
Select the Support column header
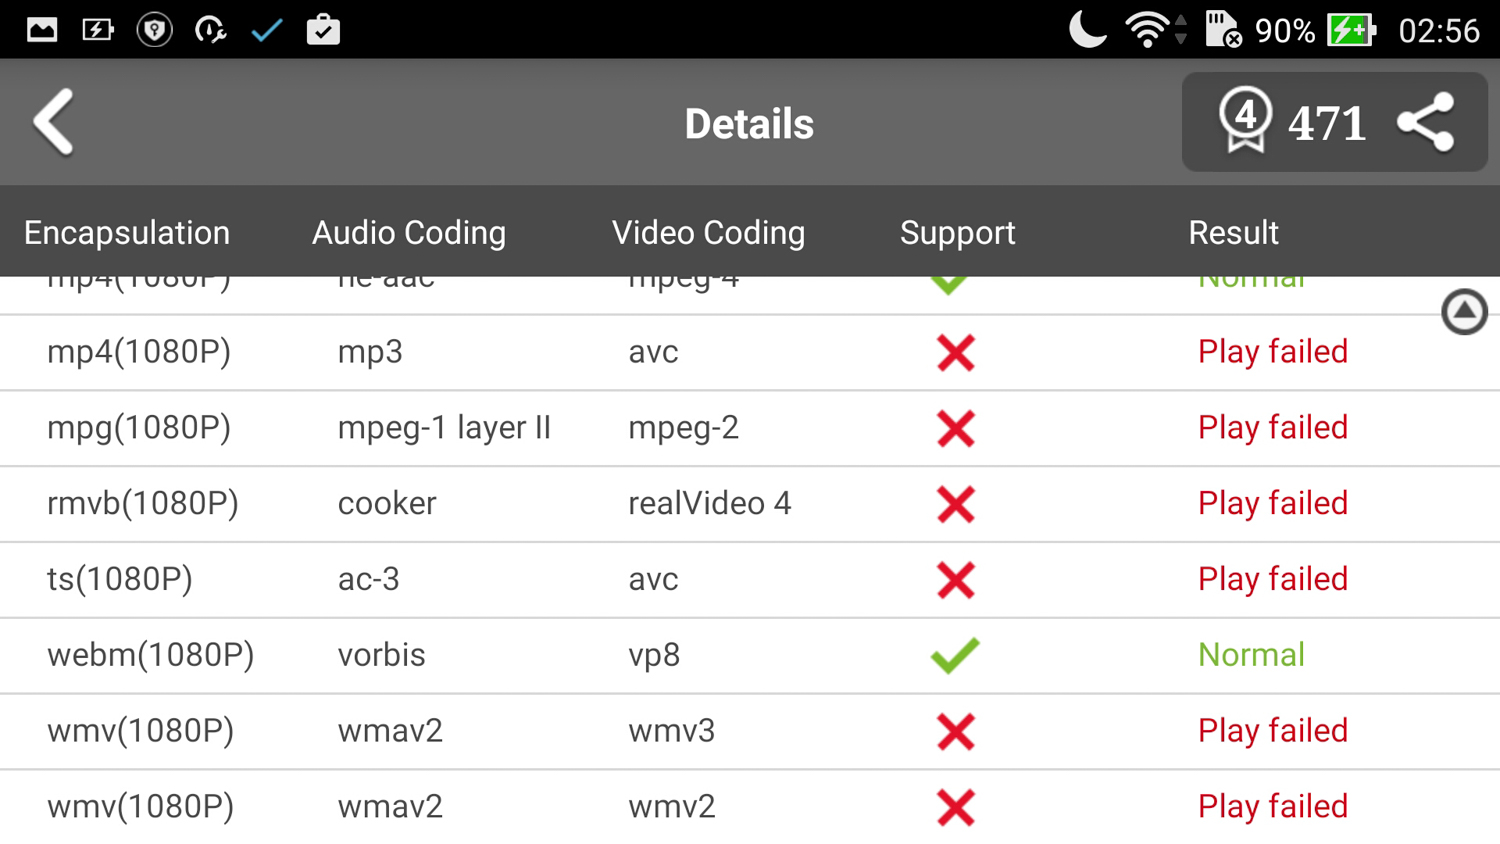point(957,233)
